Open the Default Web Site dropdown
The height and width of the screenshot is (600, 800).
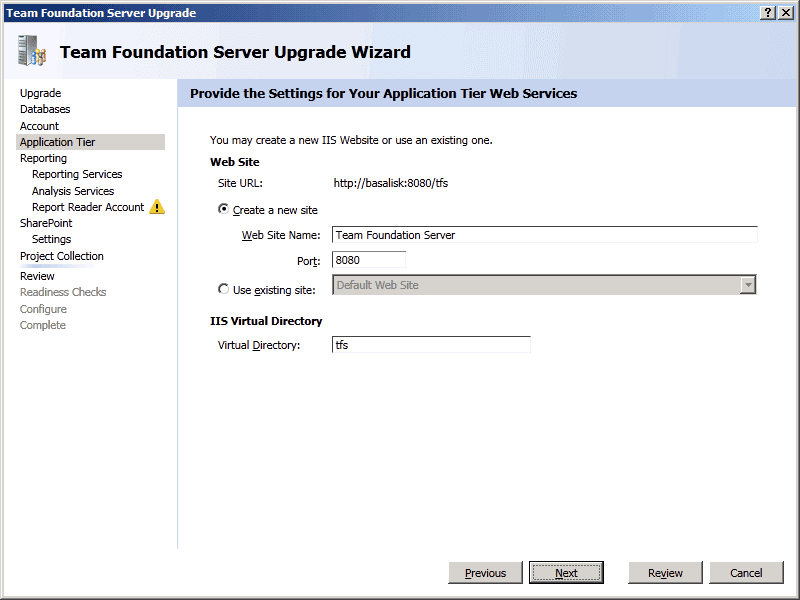(x=747, y=285)
